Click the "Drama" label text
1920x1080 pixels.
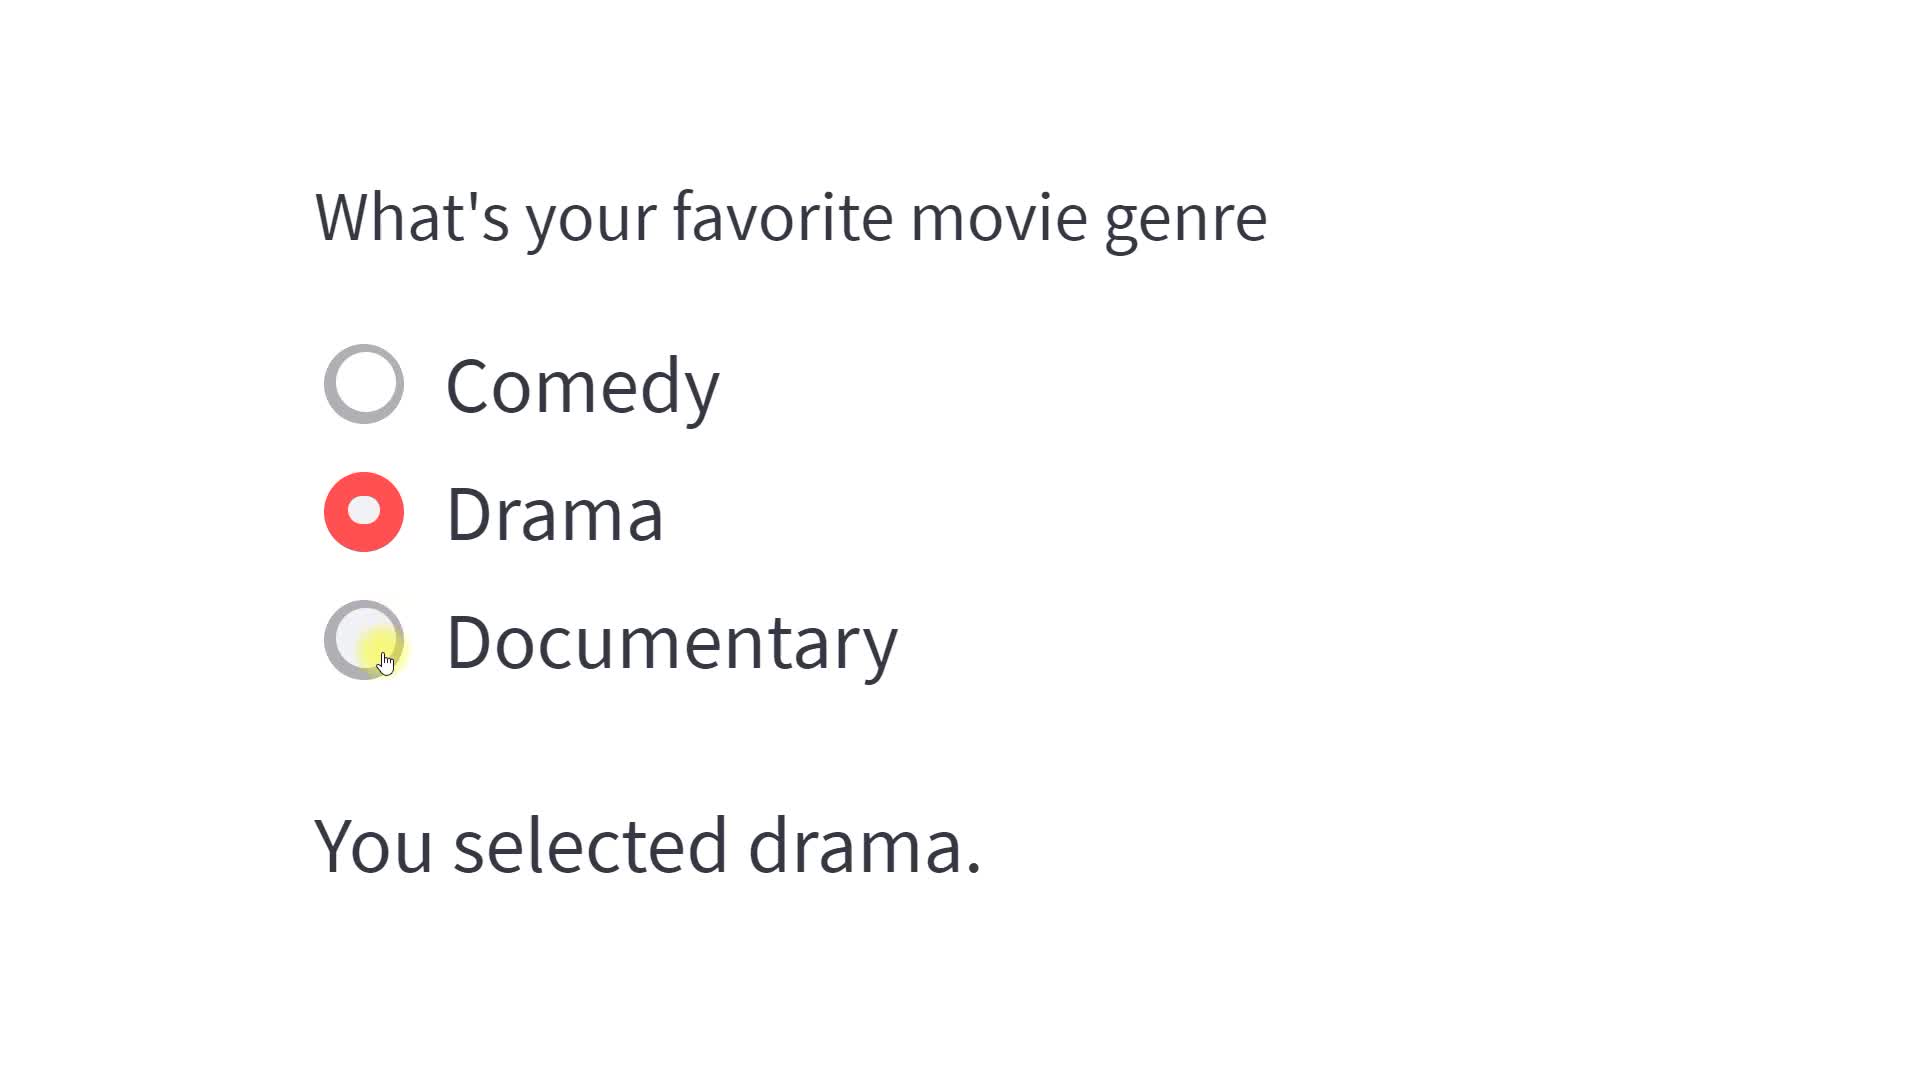(x=554, y=514)
